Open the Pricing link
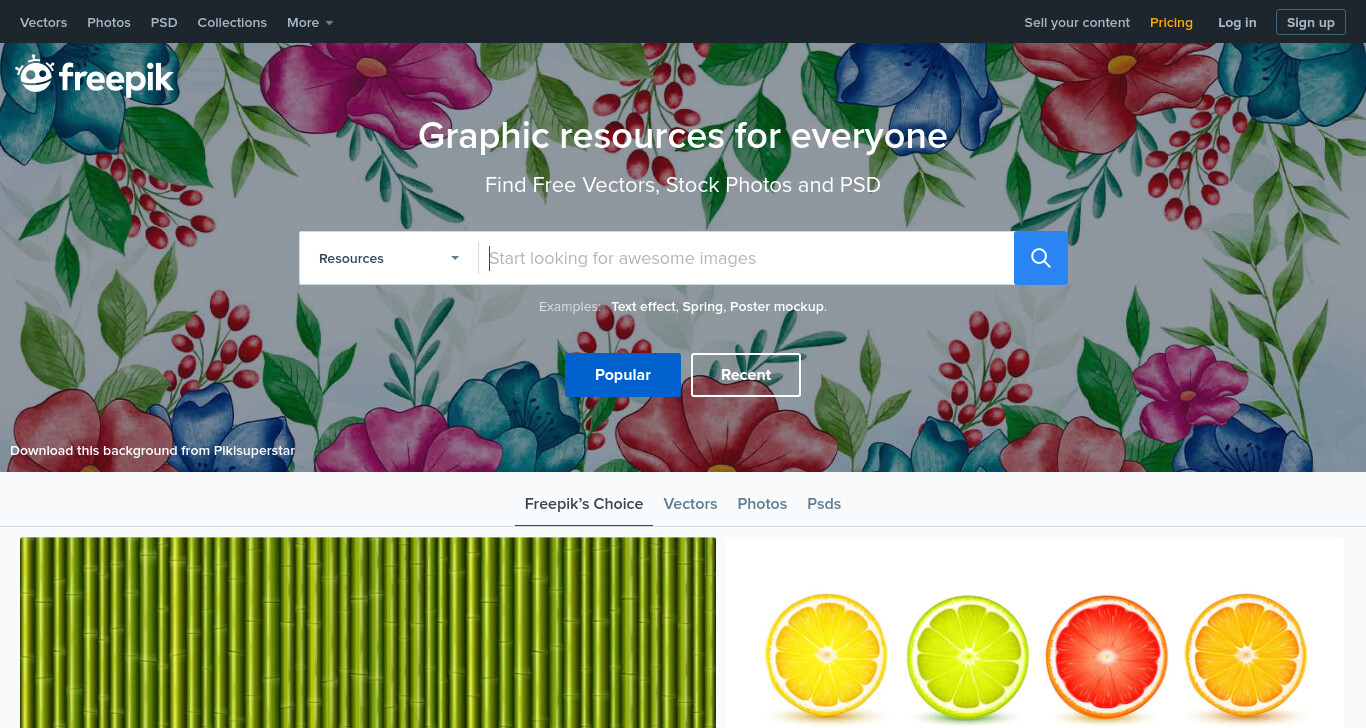This screenshot has width=1366, height=728. coord(1171,22)
